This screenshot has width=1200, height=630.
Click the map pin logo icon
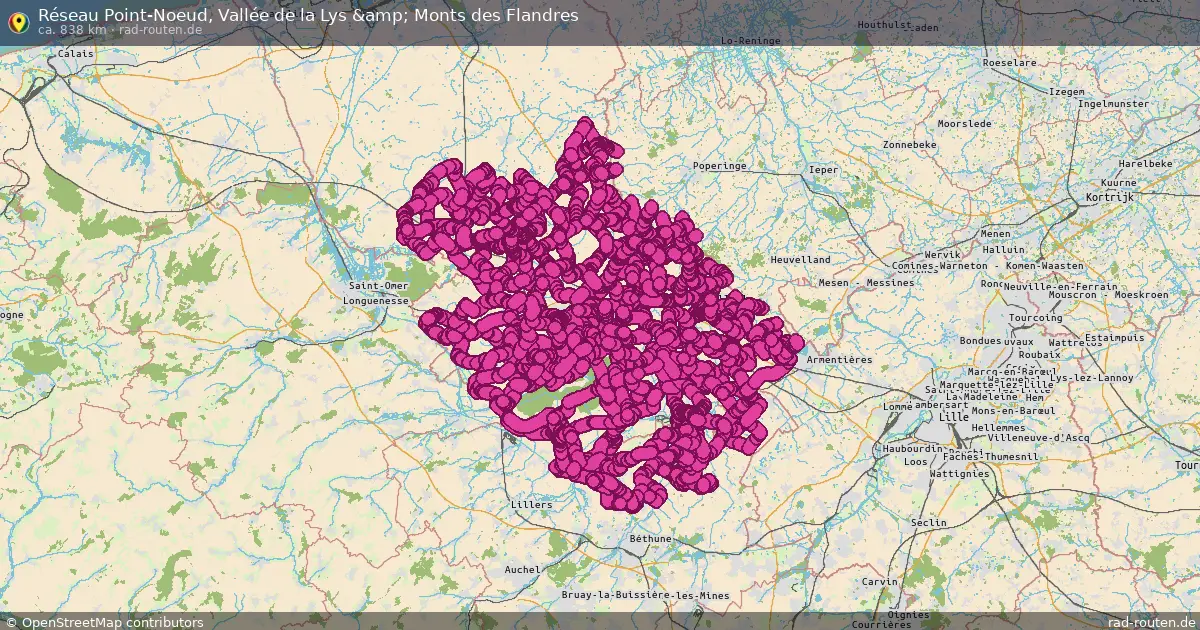[x=17, y=20]
